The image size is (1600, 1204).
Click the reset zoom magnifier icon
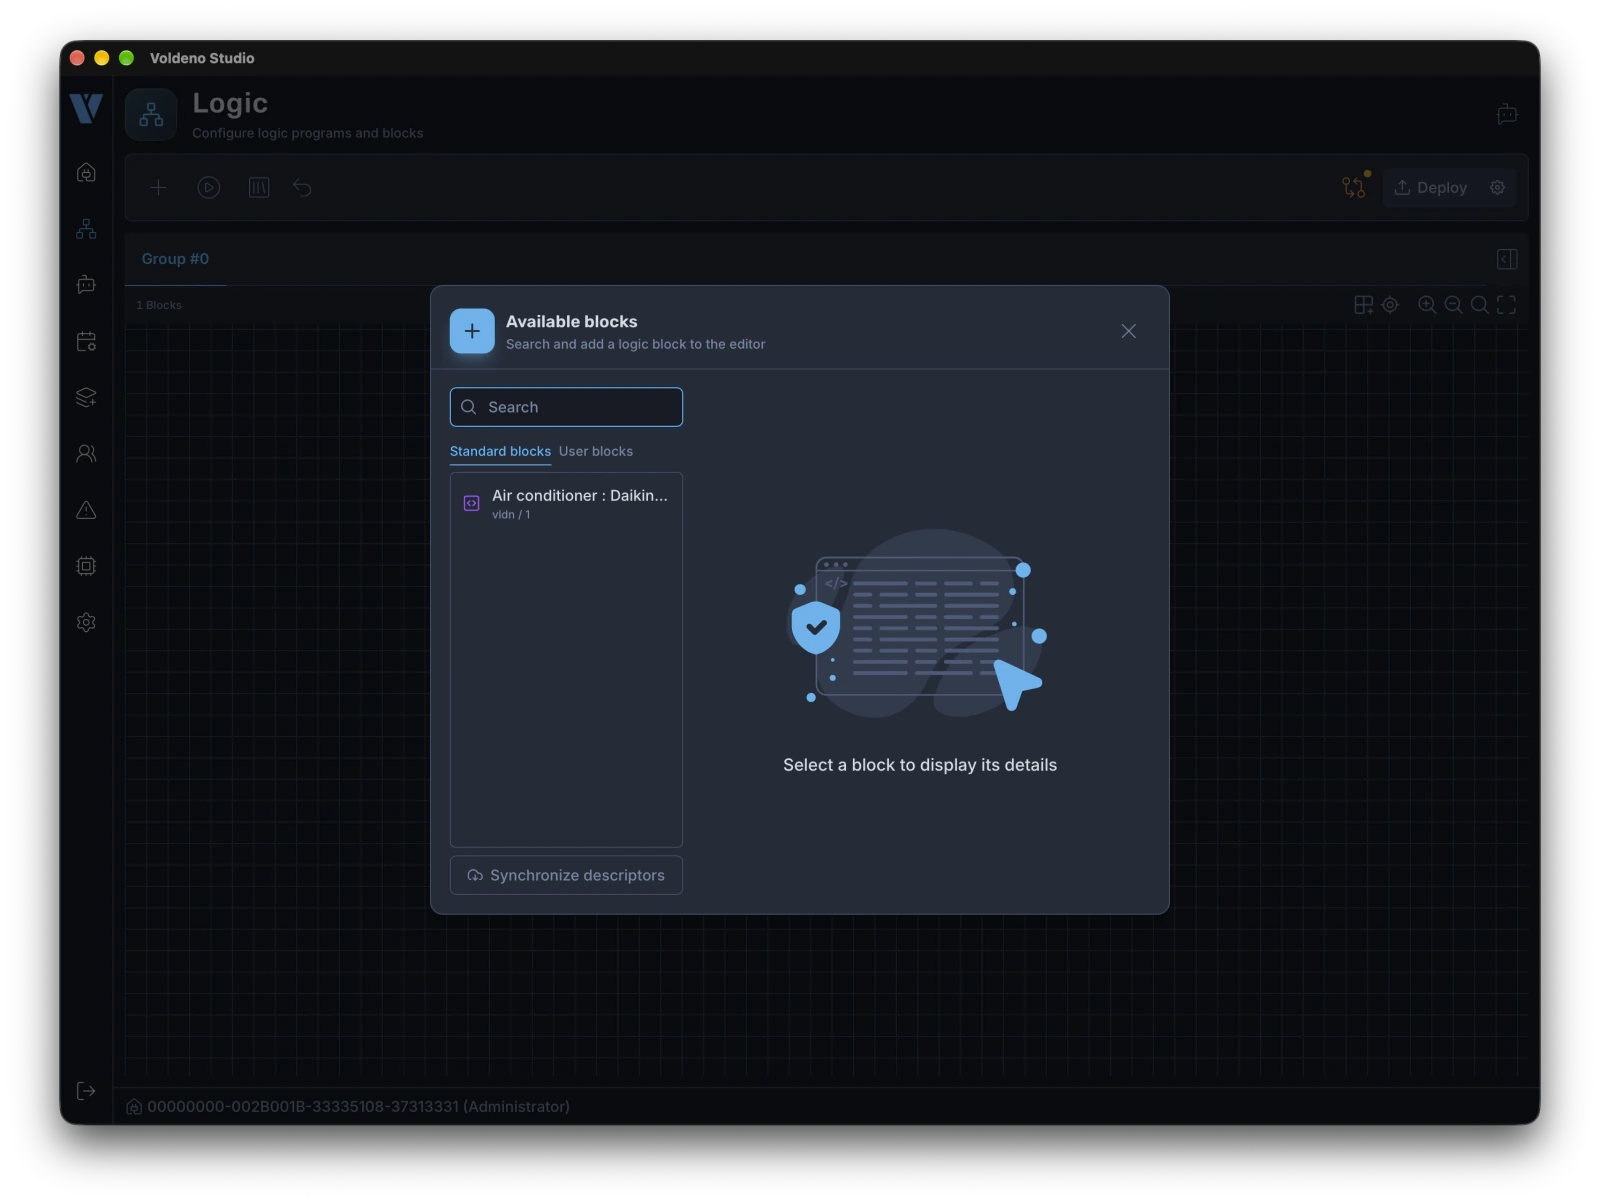(x=1480, y=305)
